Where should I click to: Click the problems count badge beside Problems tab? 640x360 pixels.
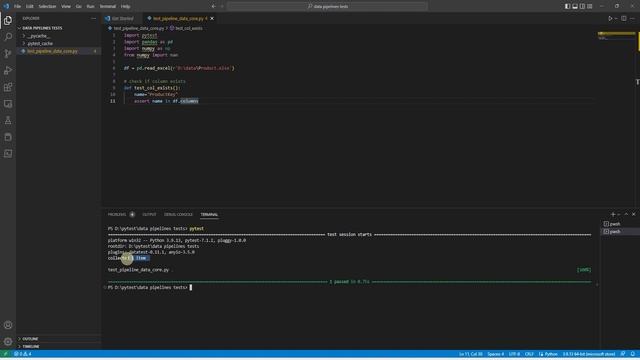coord(132,214)
